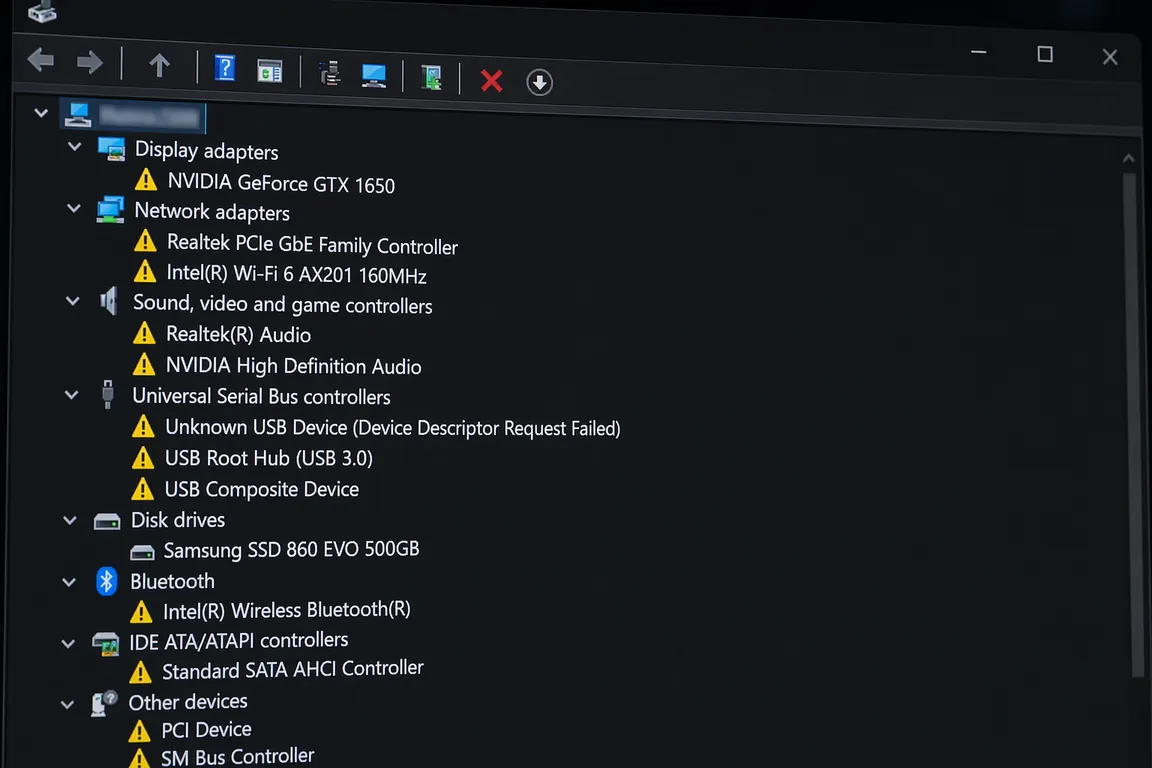1152x768 pixels.
Task: Click the device tree view toolbar icon
Action: [330, 73]
